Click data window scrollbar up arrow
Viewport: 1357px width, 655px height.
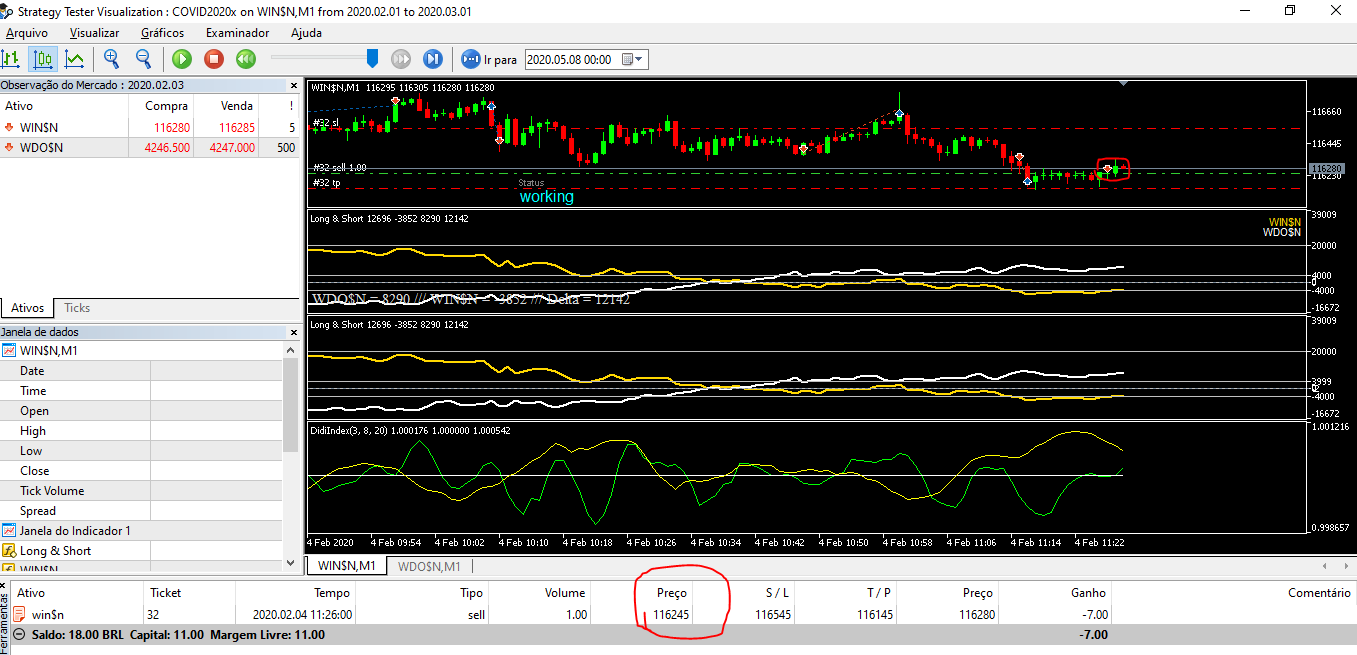[x=292, y=349]
